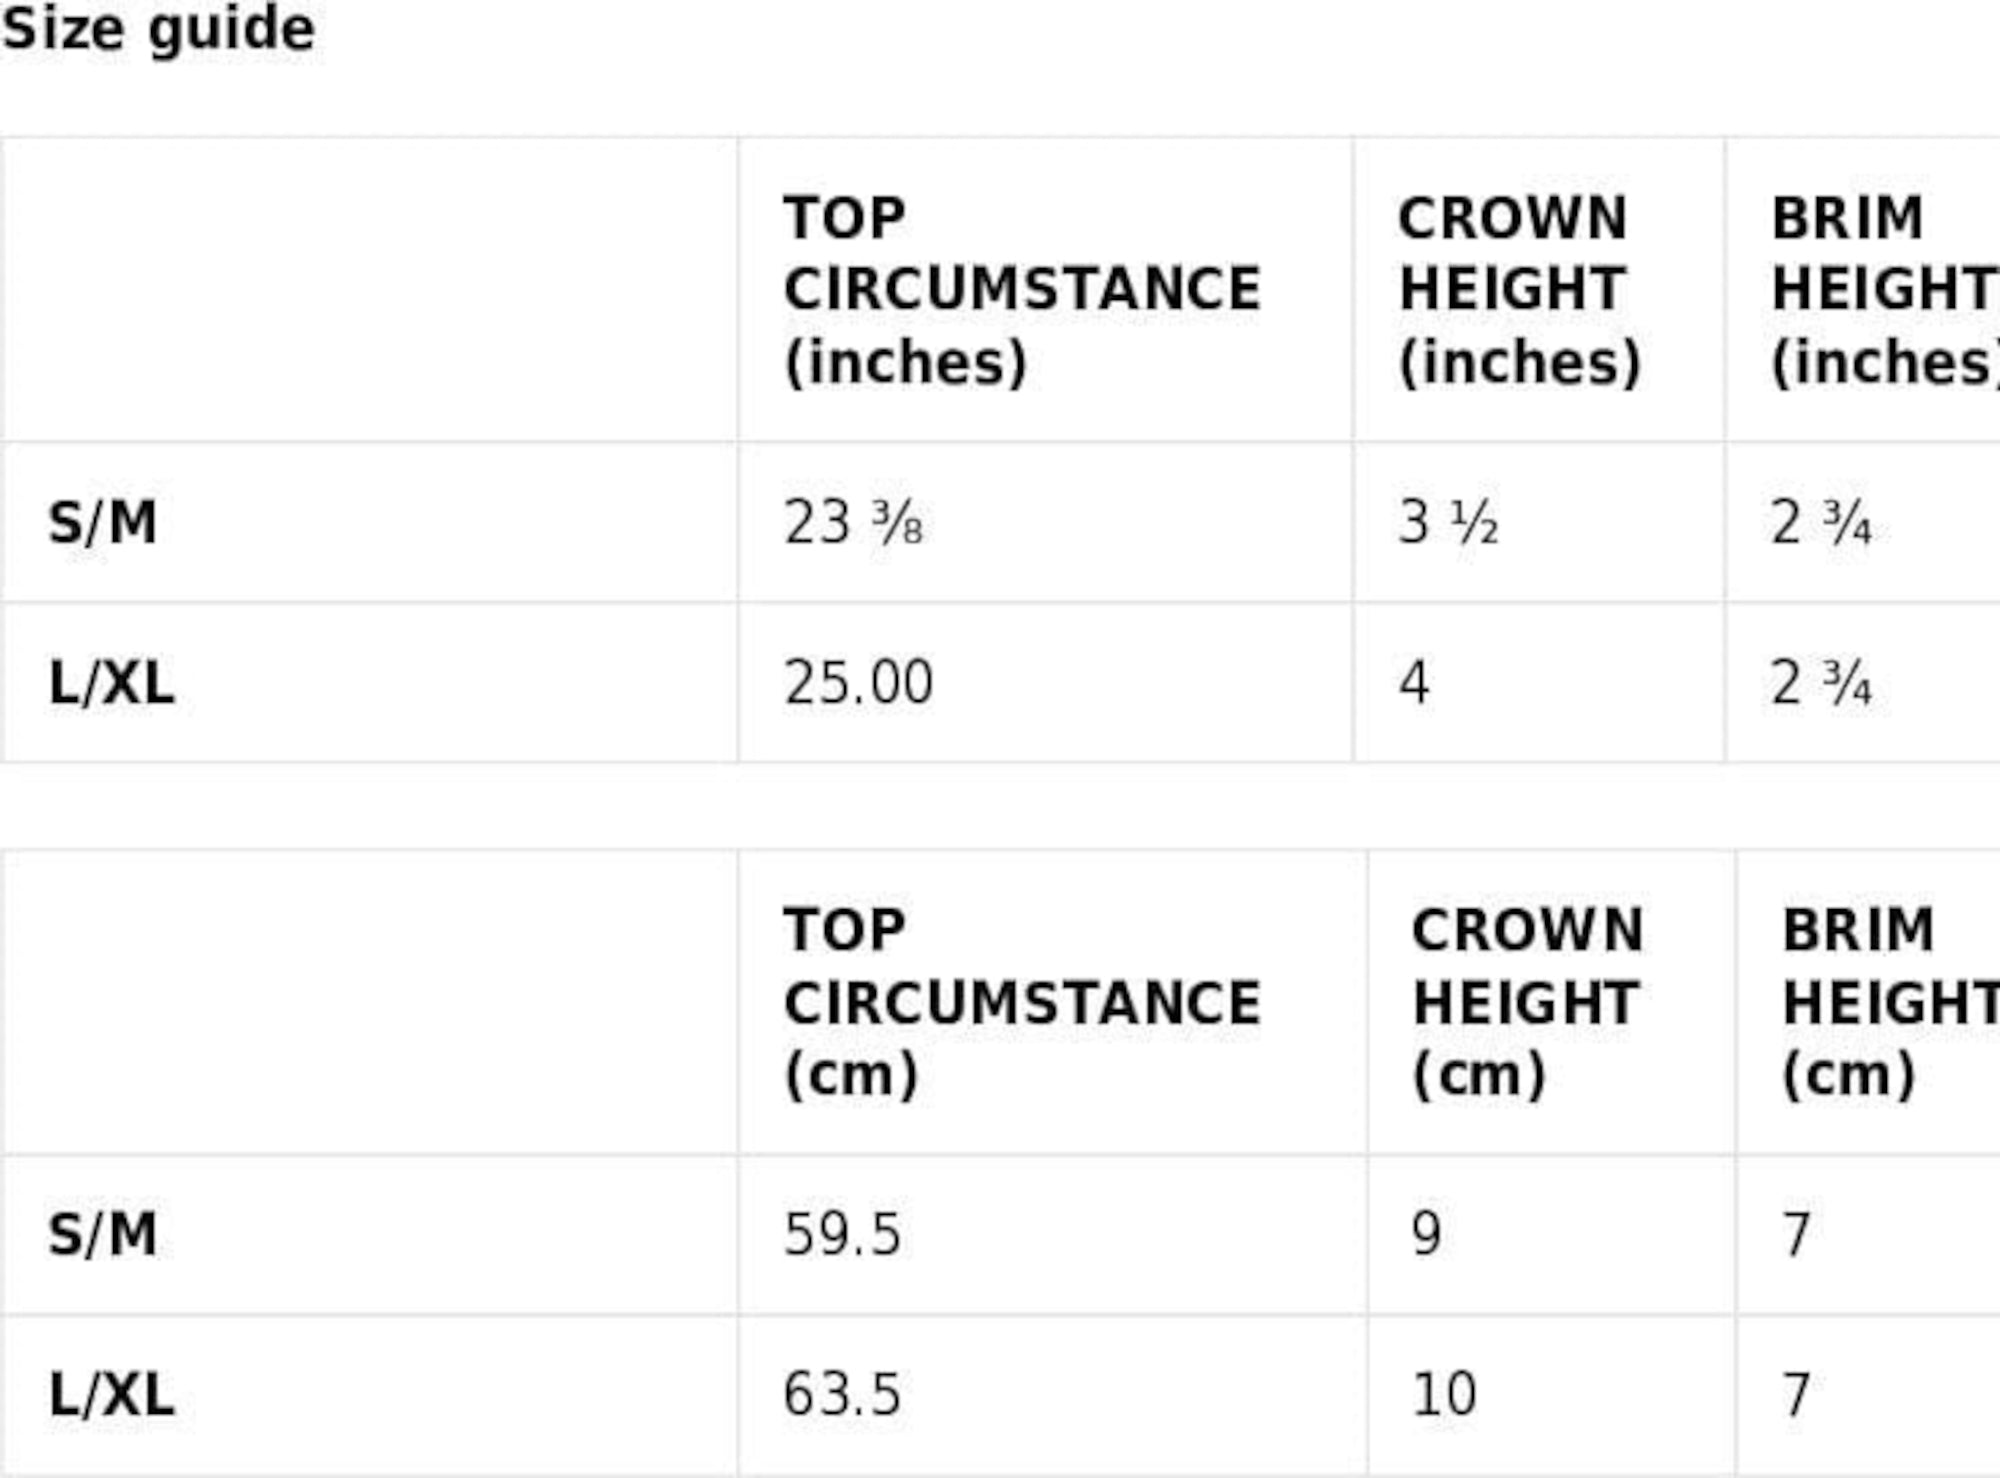Viewport: 2000px width, 1478px height.
Task: Select the Top Circumstance (cm) column header
Action: click(1021, 1003)
